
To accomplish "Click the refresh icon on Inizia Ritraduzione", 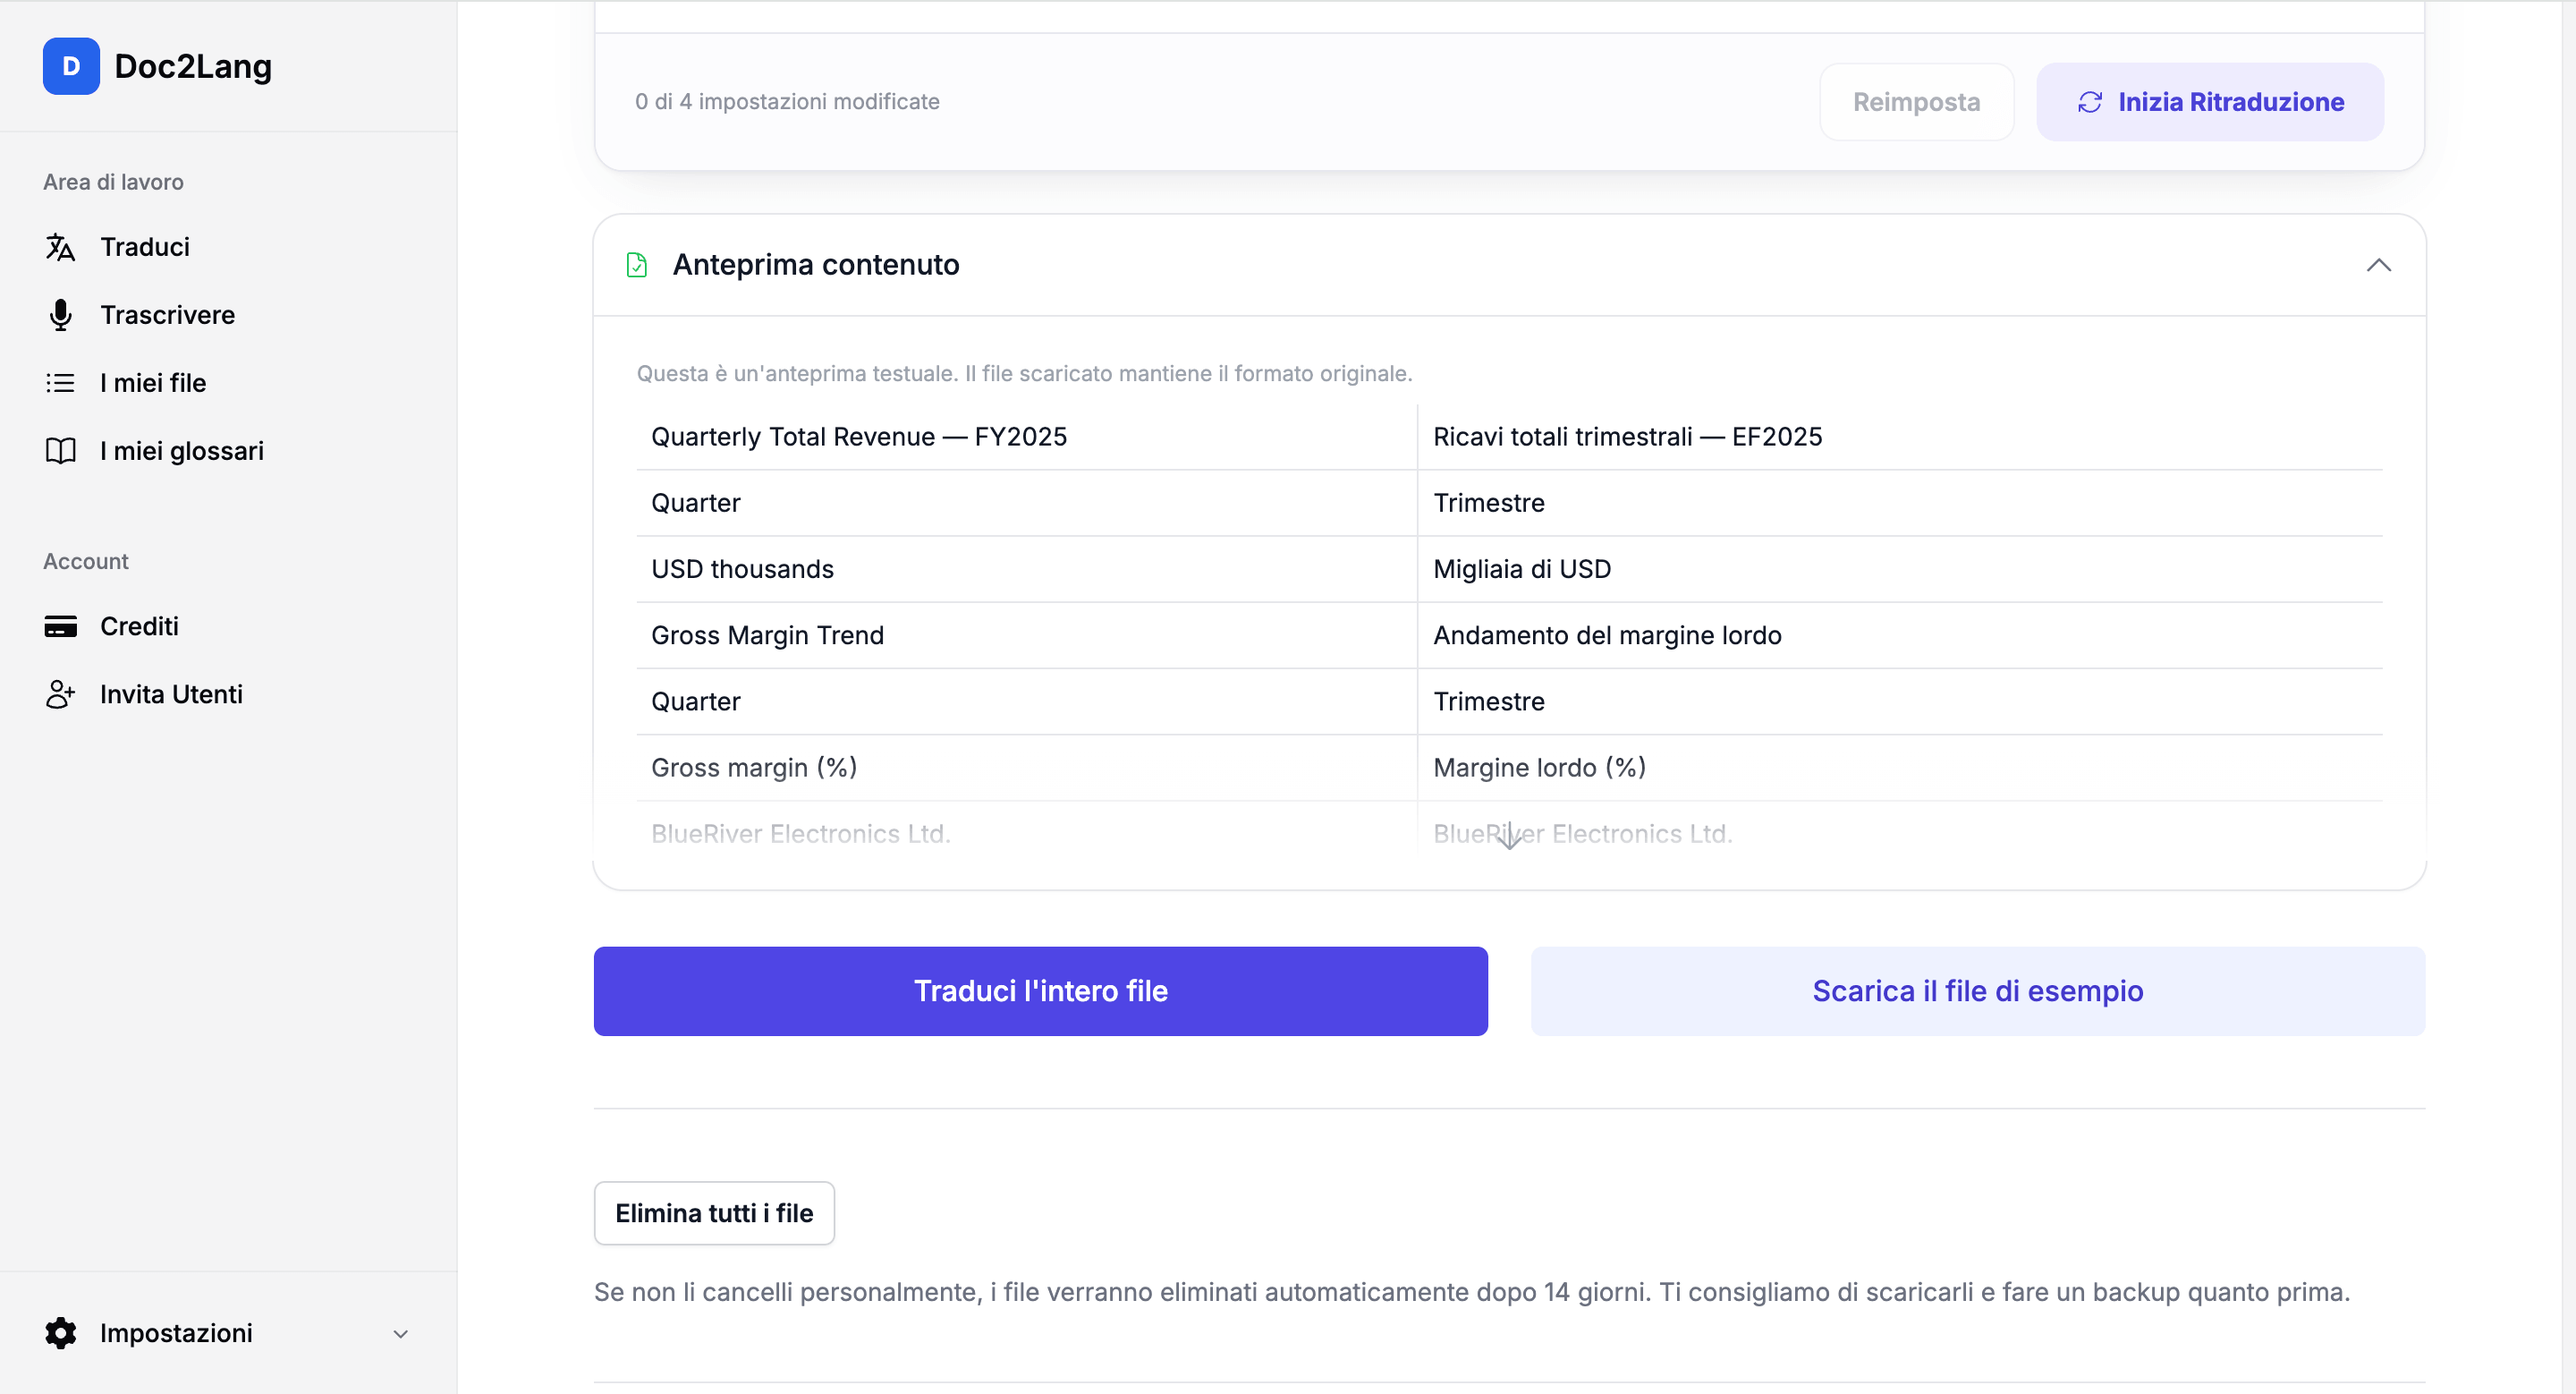I will coord(2089,102).
